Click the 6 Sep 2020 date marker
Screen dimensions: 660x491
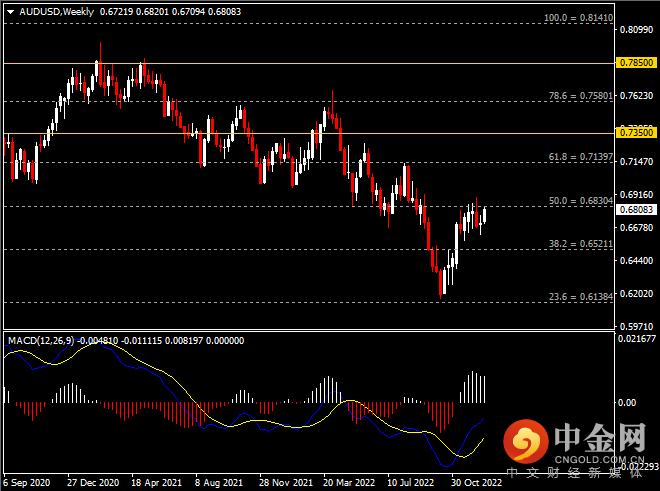point(28,481)
